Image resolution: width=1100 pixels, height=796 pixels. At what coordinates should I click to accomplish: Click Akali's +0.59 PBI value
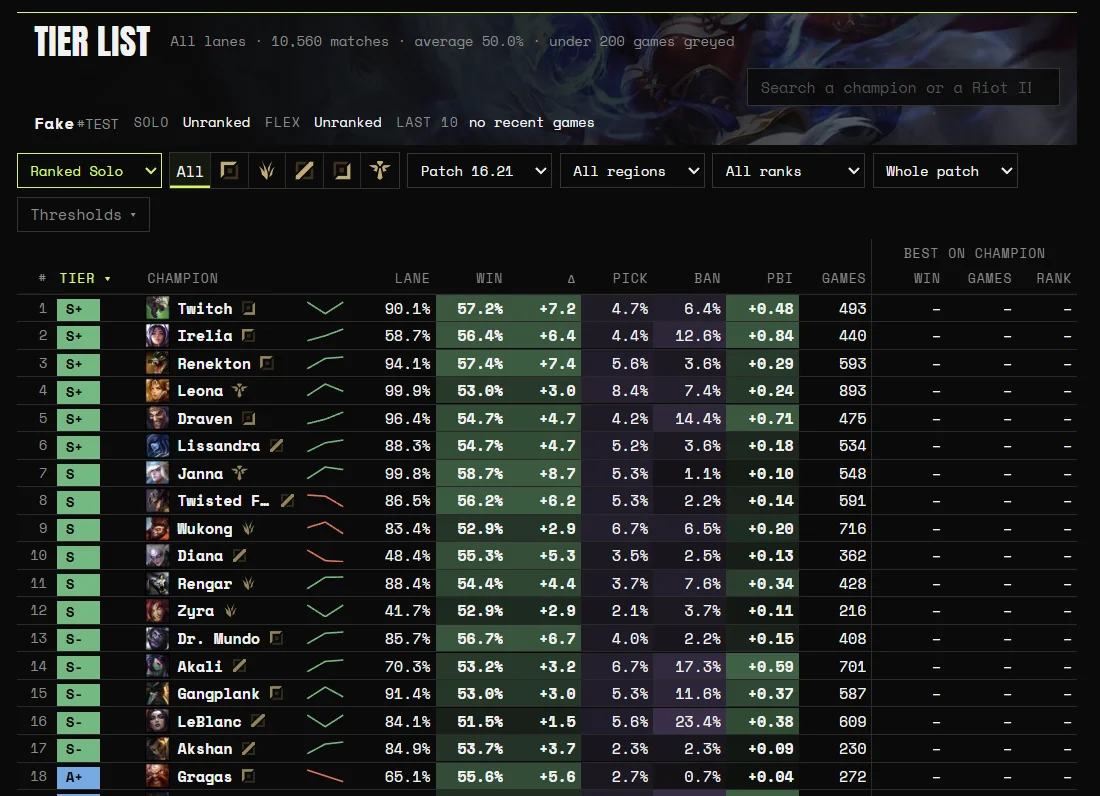click(x=770, y=666)
